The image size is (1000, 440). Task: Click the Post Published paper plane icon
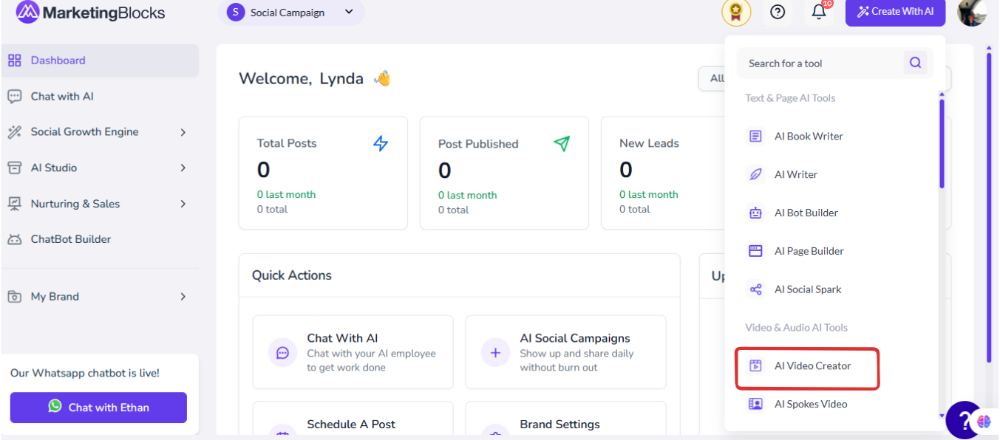[562, 144]
